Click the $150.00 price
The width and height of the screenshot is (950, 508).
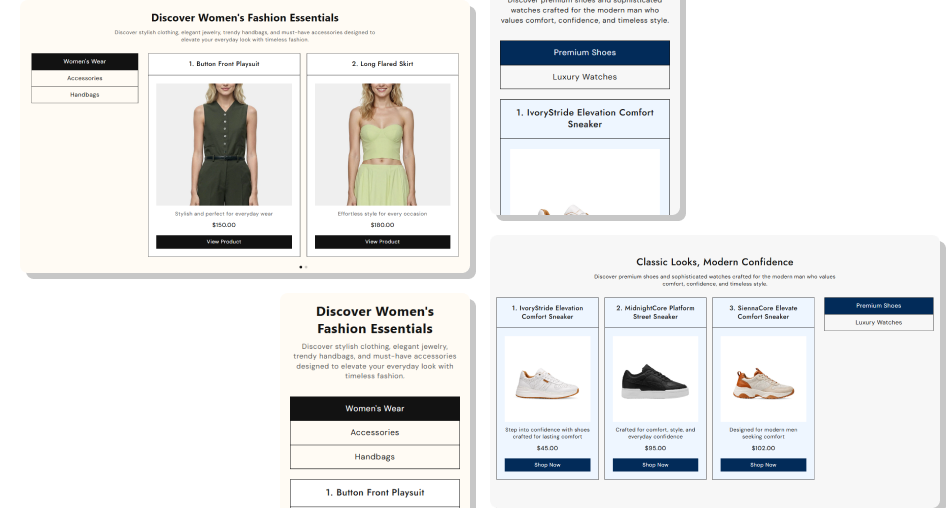(224, 225)
